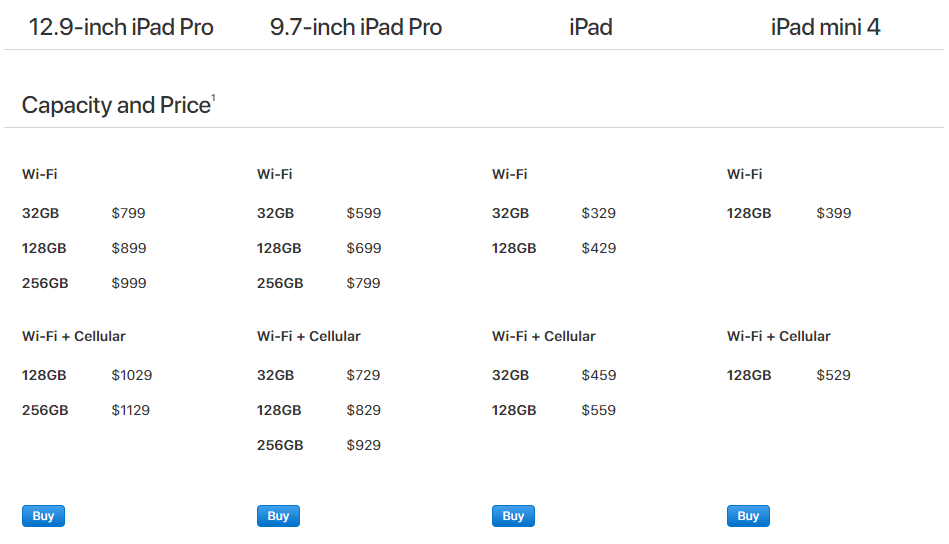The image size is (949, 544).
Task: Click 256GB beside the $999 price
Action: tap(45, 283)
